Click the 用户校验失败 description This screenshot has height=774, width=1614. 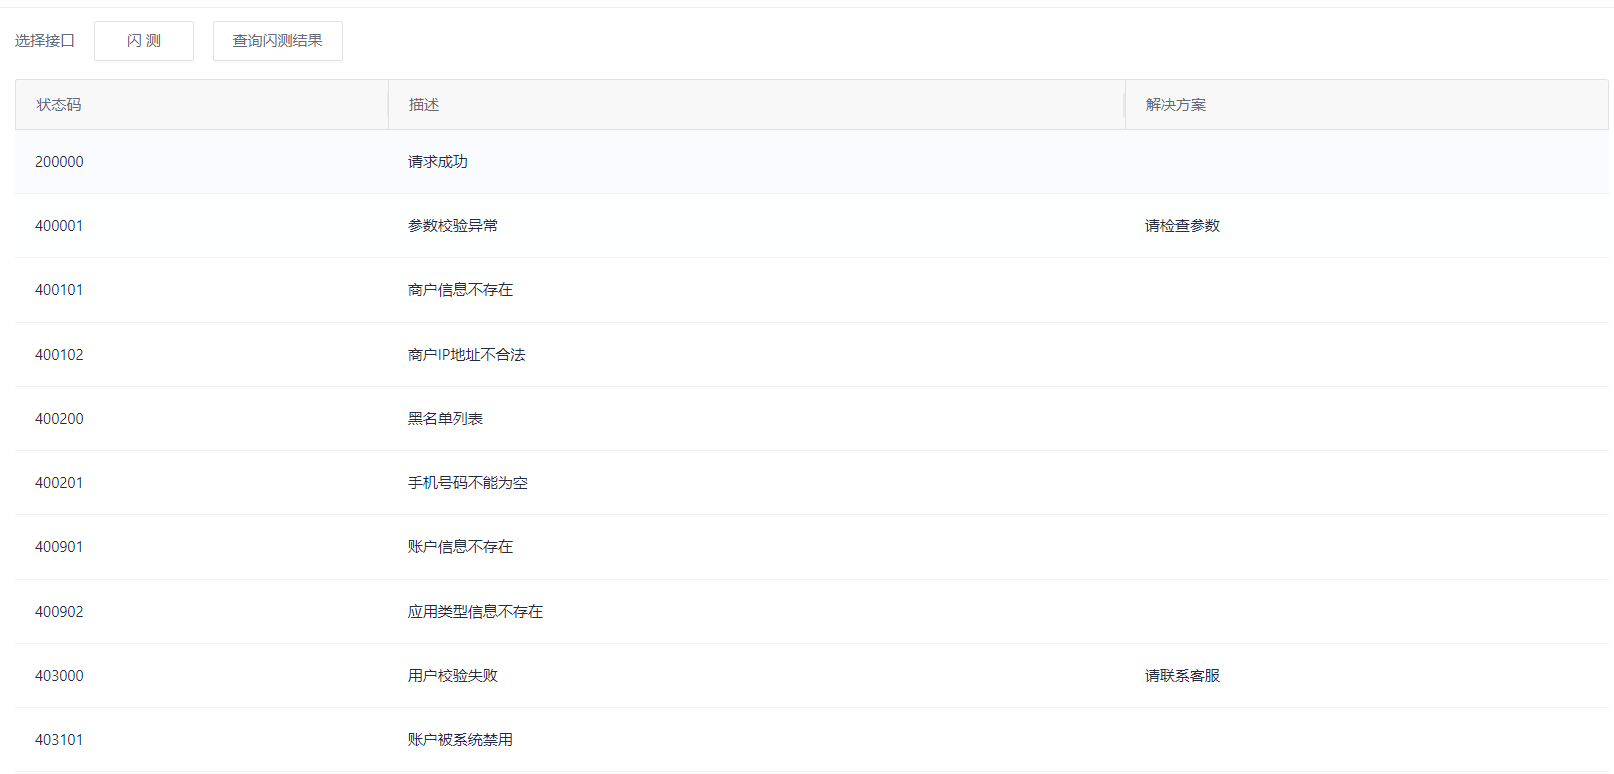click(x=453, y=676)
